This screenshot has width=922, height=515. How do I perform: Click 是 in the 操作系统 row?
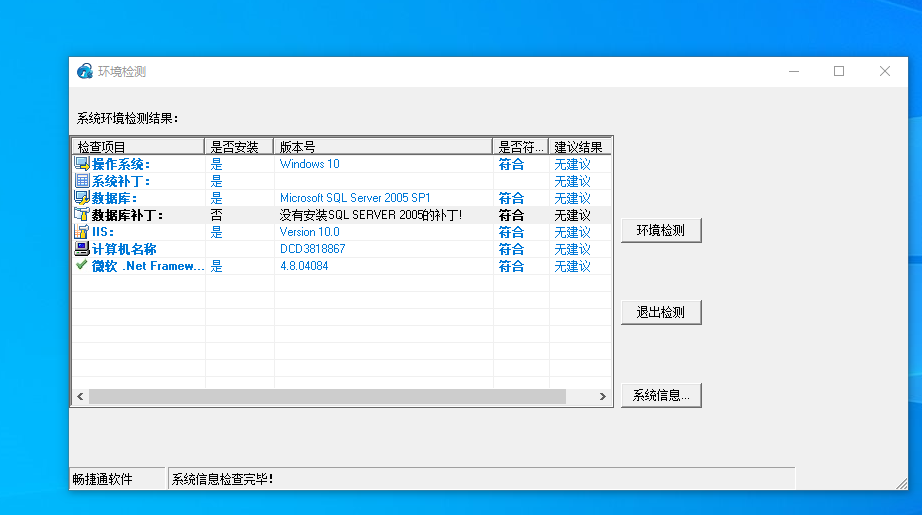click(x=216, y=164)
